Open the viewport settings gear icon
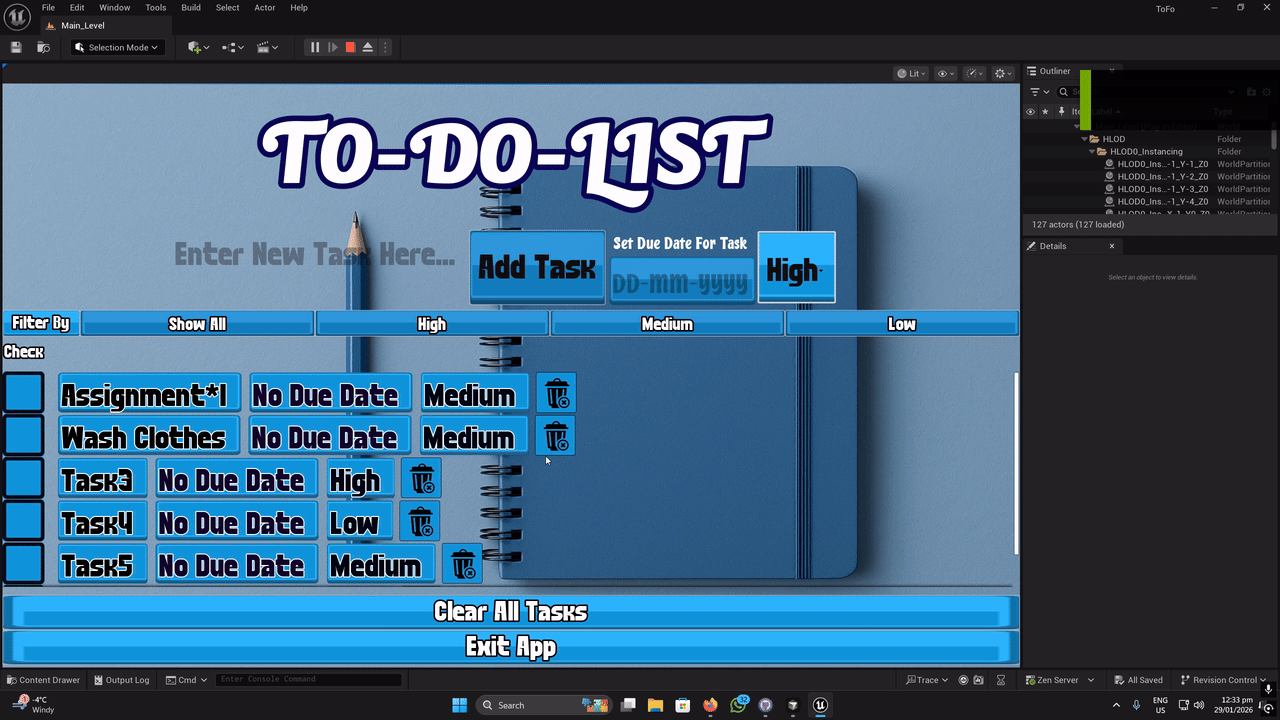 1001,72
